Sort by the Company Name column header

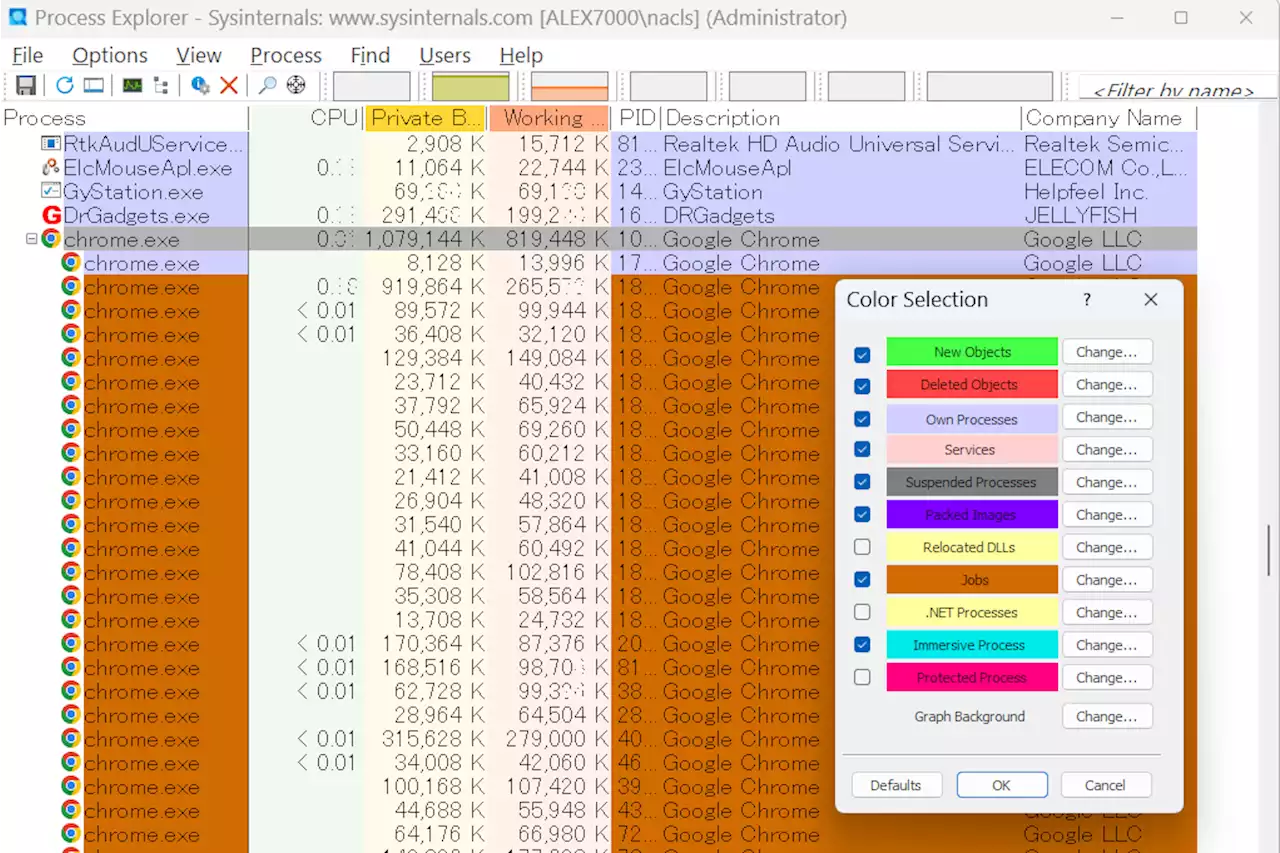[x=1108, y=118]
